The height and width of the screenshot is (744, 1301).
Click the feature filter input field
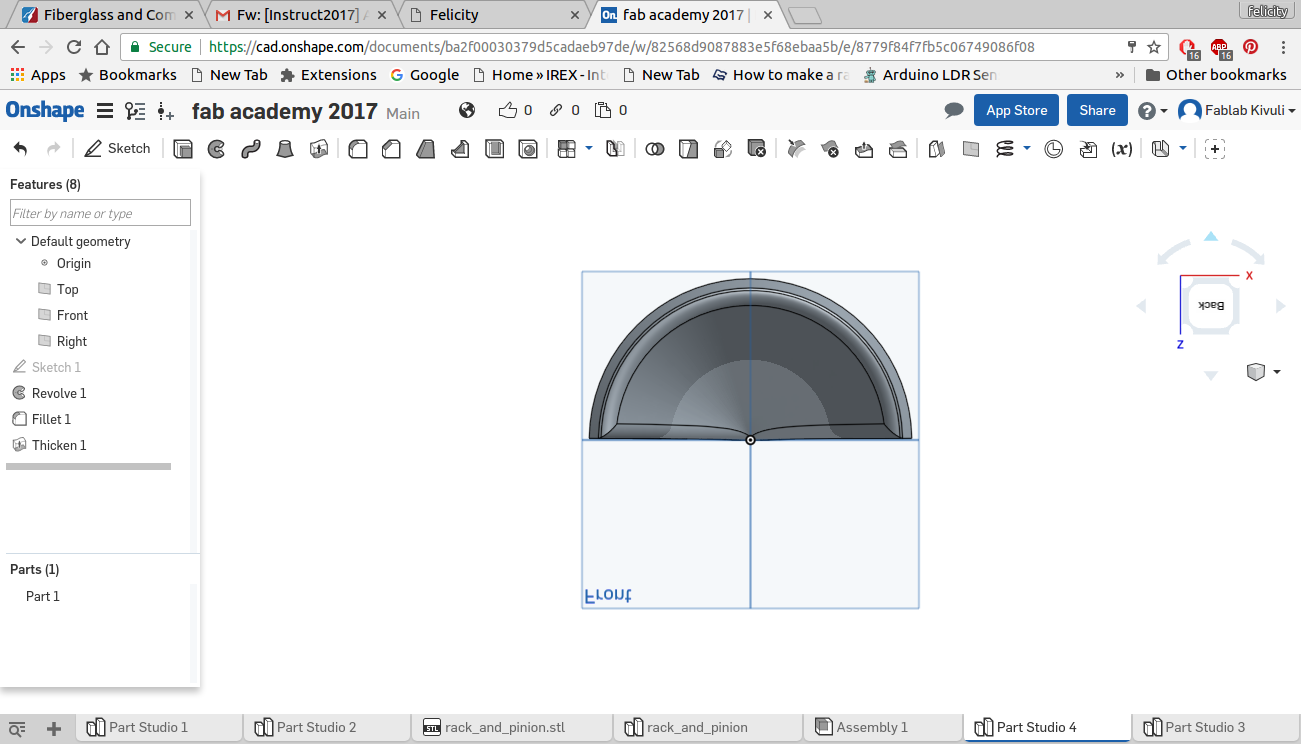pyautogui.click(x=100, y=213)
